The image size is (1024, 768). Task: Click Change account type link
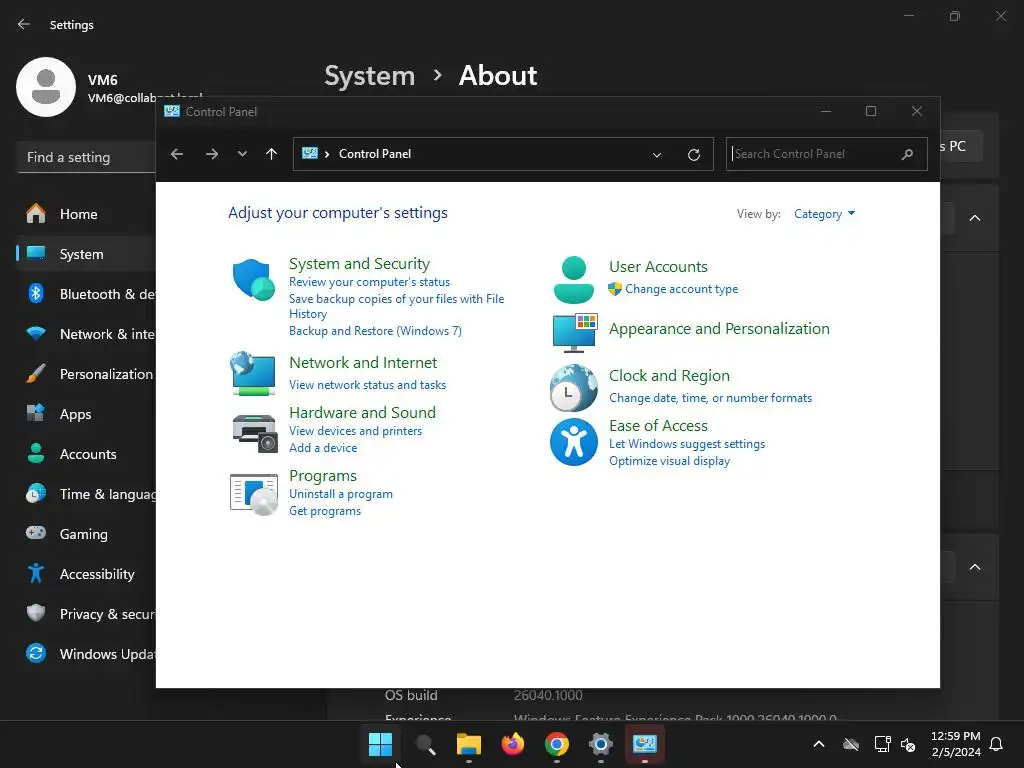pyautogui.click(x=681, y=289)
